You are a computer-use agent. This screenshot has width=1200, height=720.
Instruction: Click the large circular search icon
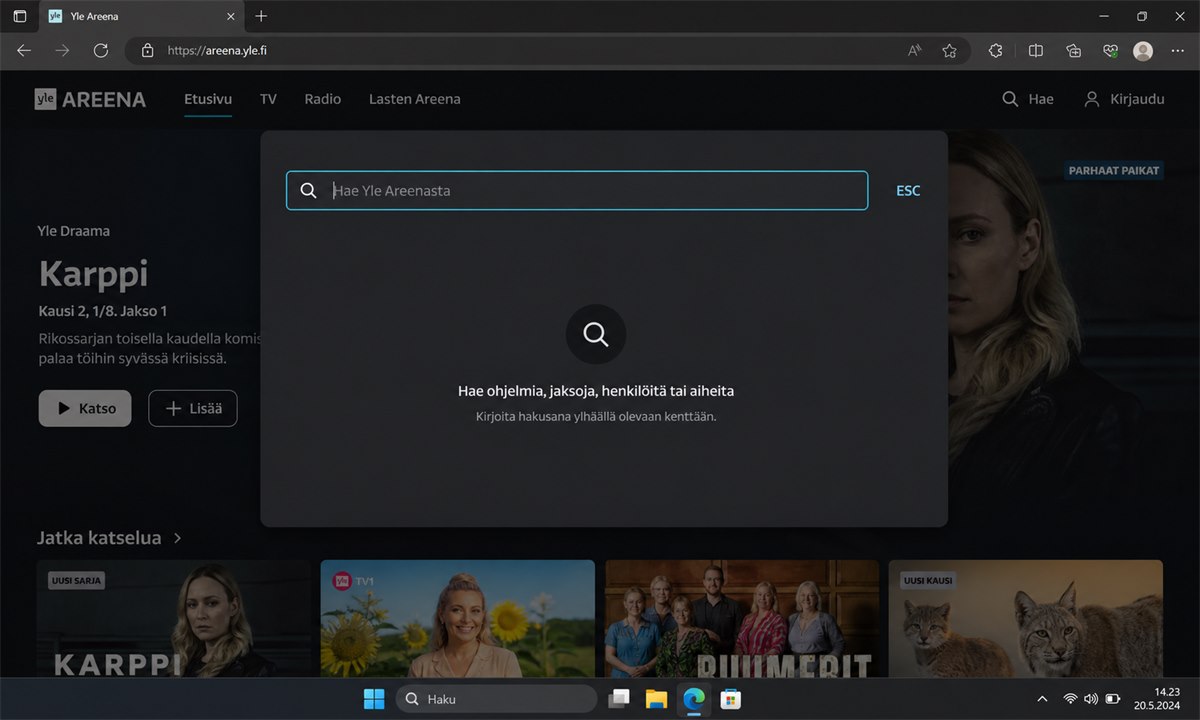(596, 334)
